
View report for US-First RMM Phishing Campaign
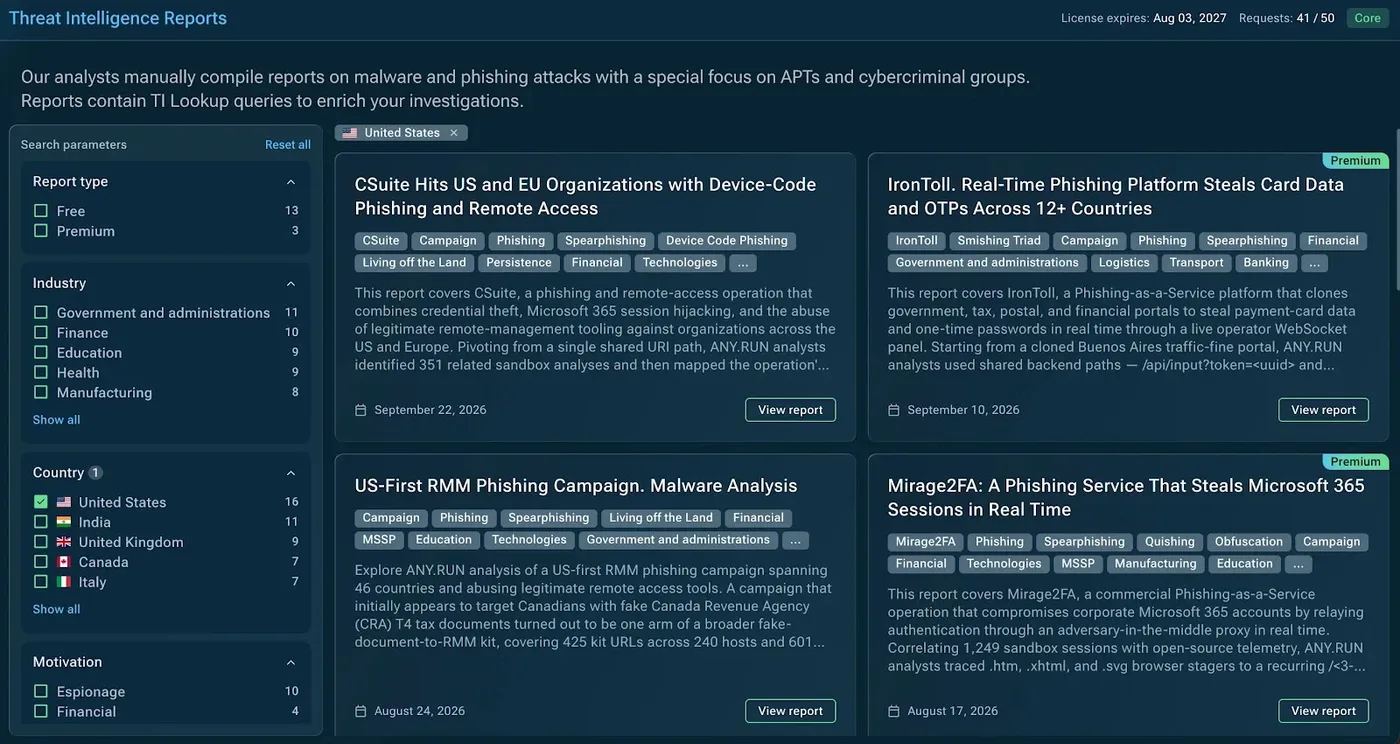(790, 711)
